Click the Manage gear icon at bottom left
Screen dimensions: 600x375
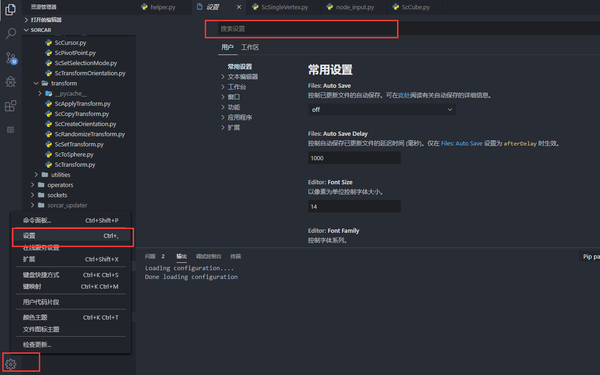[11, 364]
